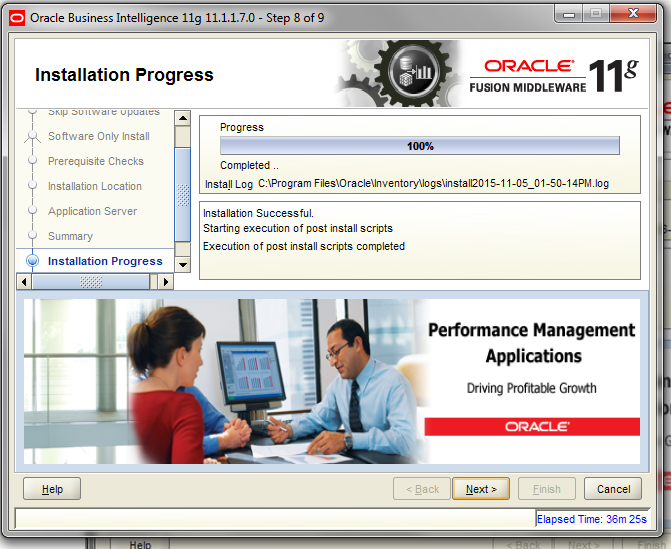
Task: Click the Installation Progress step bullet icon
Action: tap(32, 261)
